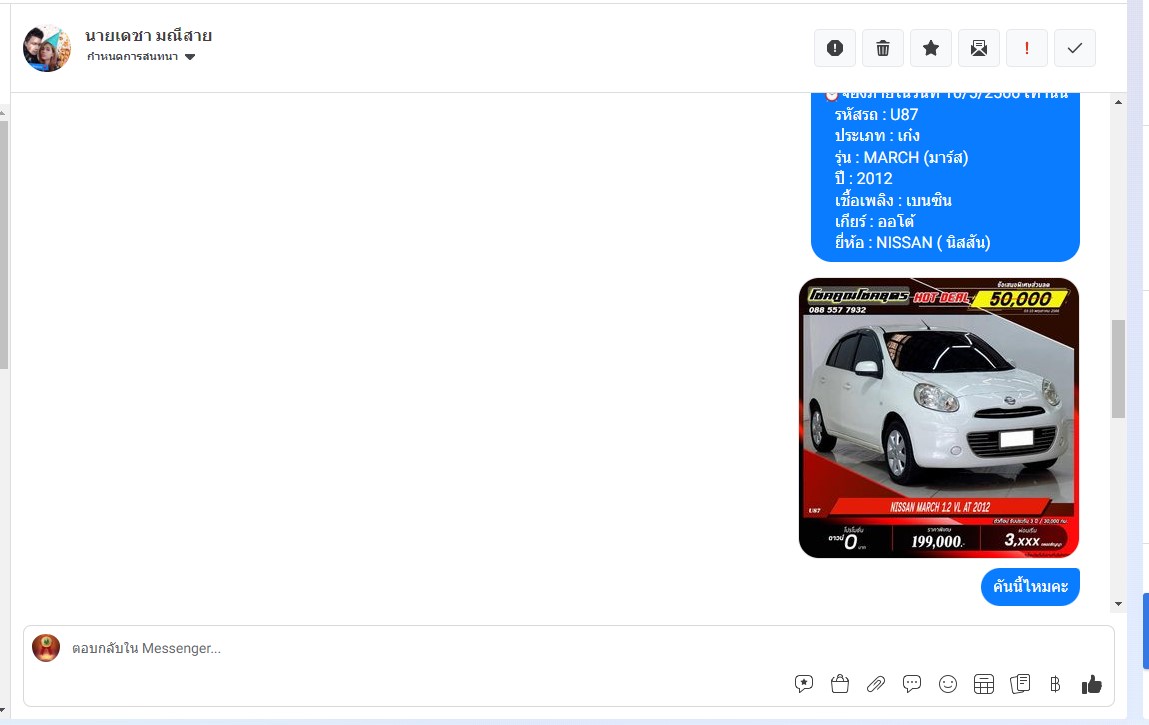Click the Baht currency icon
Viewport: 1149px width, 725px height.
(x=1055, y=684)
